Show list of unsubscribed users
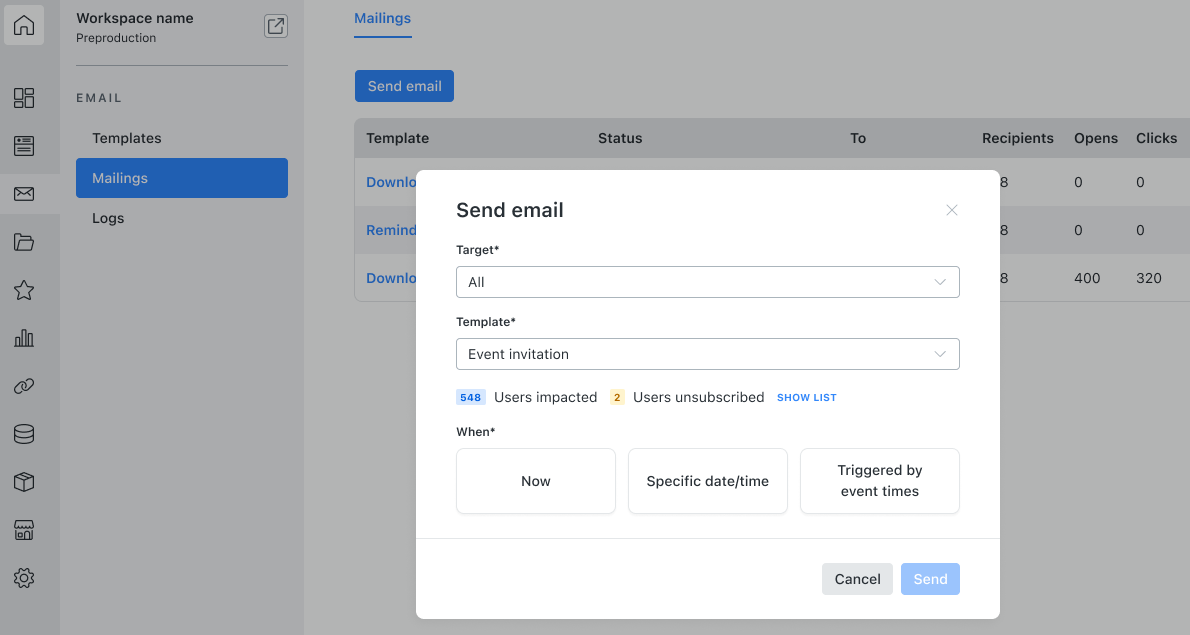The height and width of the screenshot is (635, 1190). (x=807, y=398)
